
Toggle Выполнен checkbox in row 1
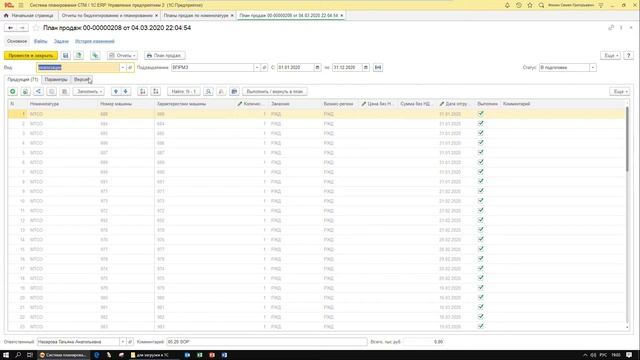click(x=481, y=114)
